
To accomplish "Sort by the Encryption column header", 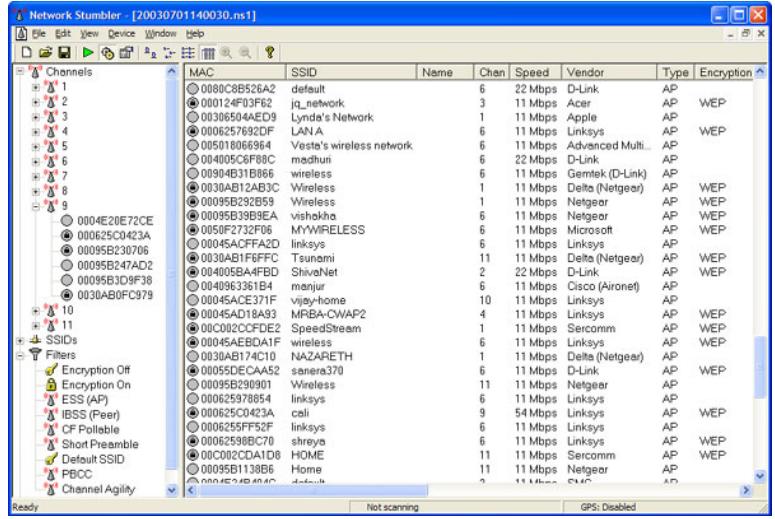I will pos(724,72).
